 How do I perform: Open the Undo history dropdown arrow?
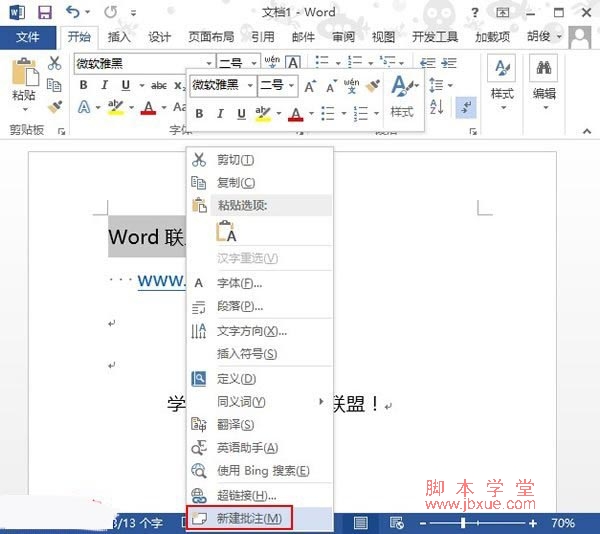88,13
